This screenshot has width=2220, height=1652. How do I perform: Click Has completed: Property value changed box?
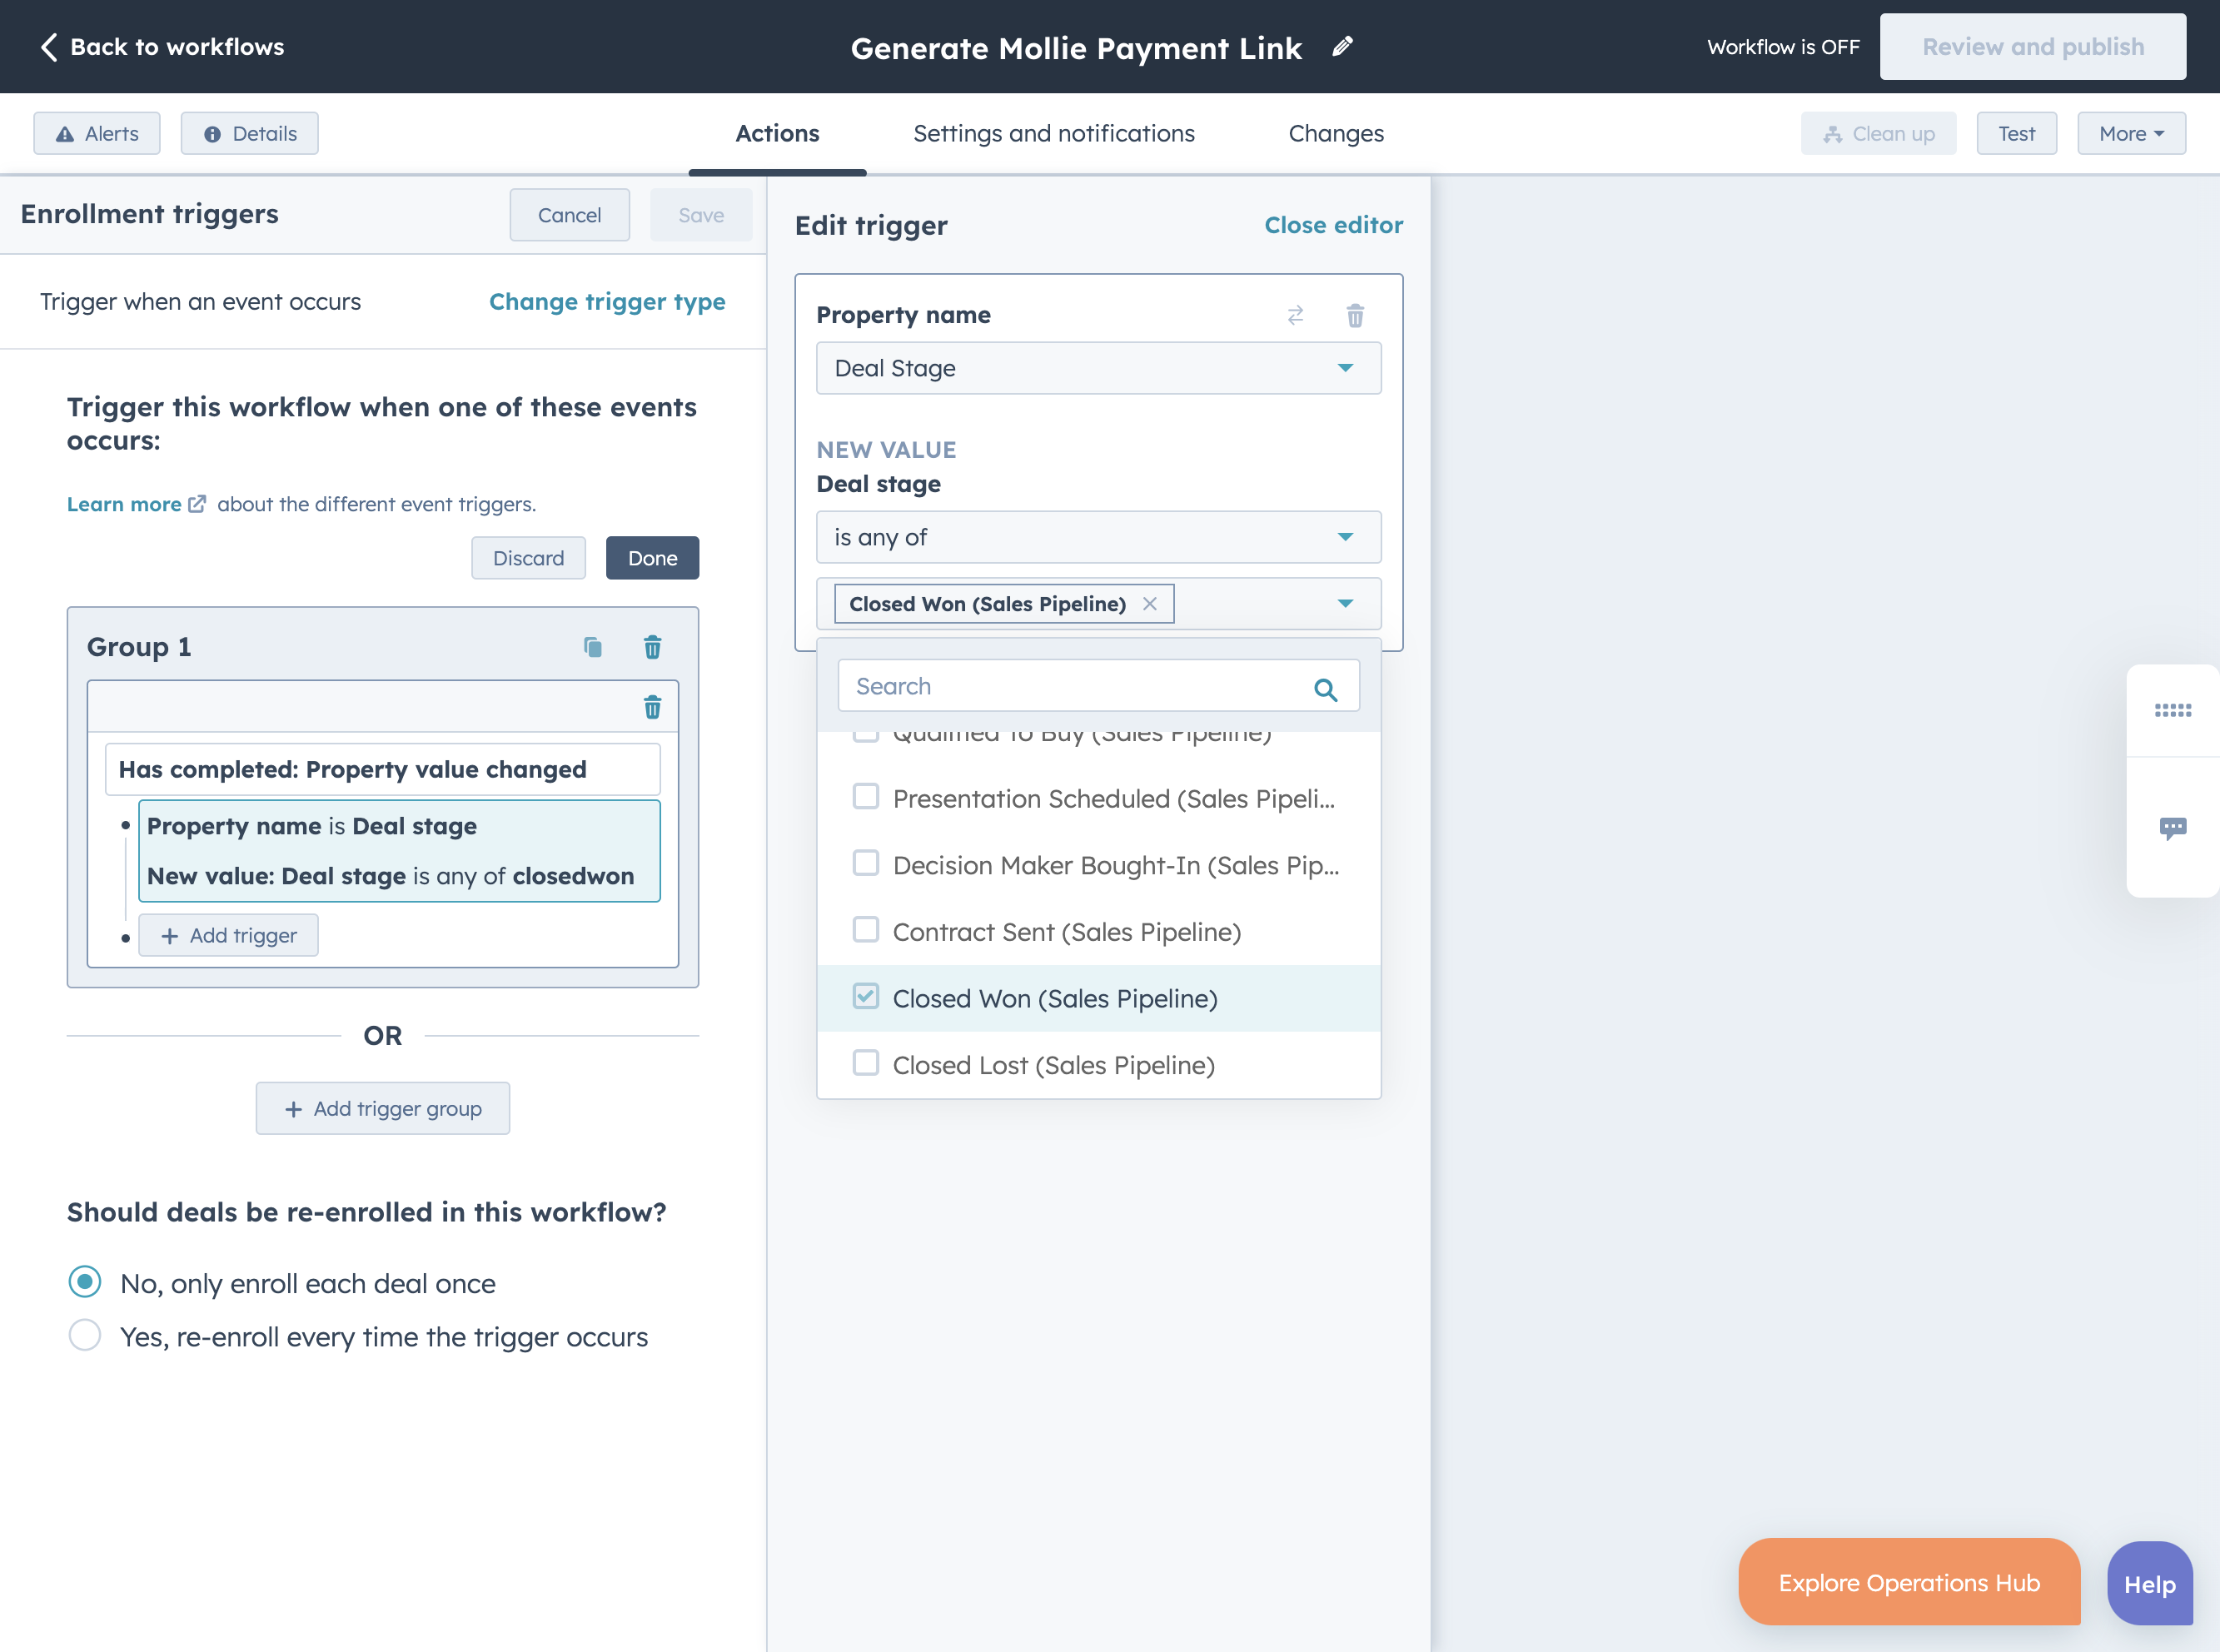(x=382, y=769)
